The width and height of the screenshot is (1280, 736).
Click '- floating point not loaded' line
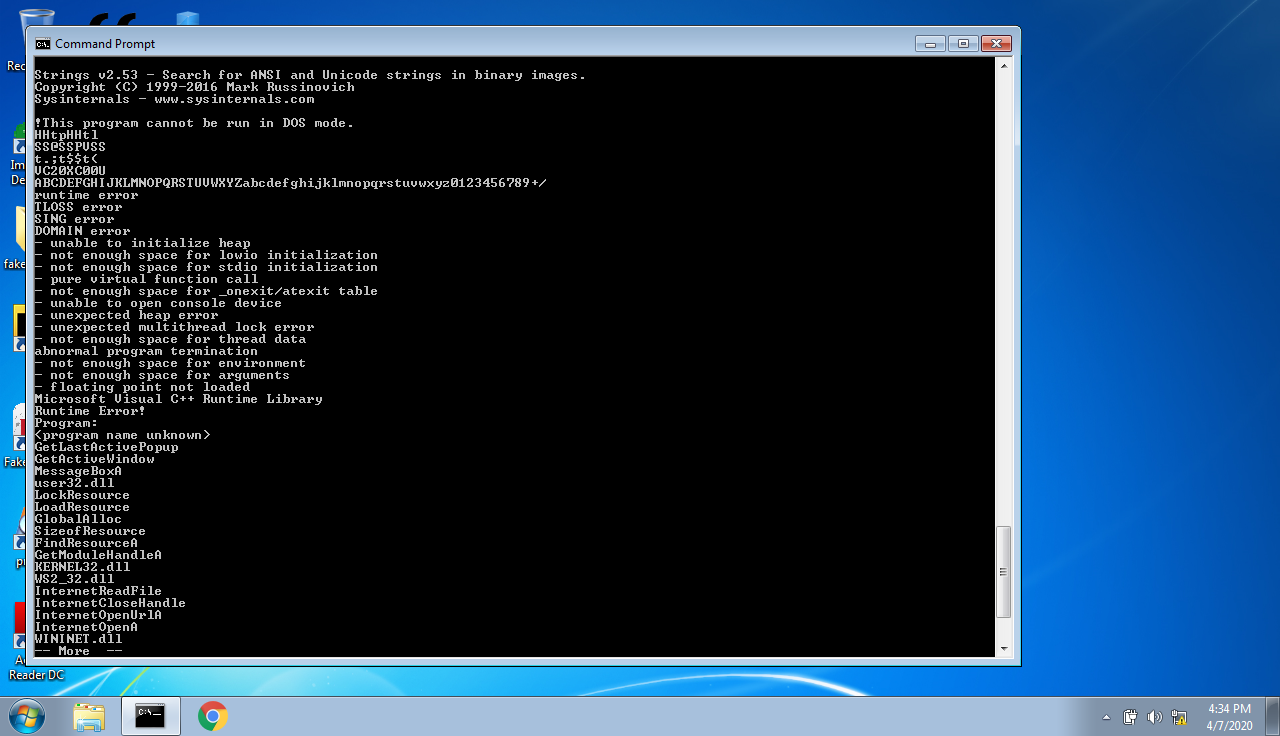coord(142,387)
